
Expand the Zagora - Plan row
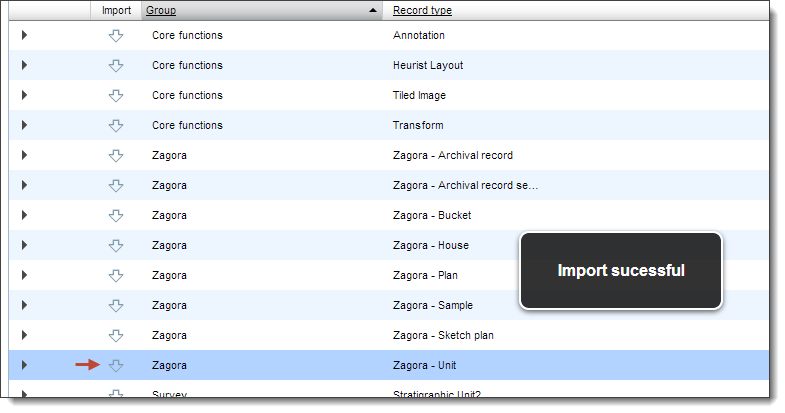tap(24, 275)
